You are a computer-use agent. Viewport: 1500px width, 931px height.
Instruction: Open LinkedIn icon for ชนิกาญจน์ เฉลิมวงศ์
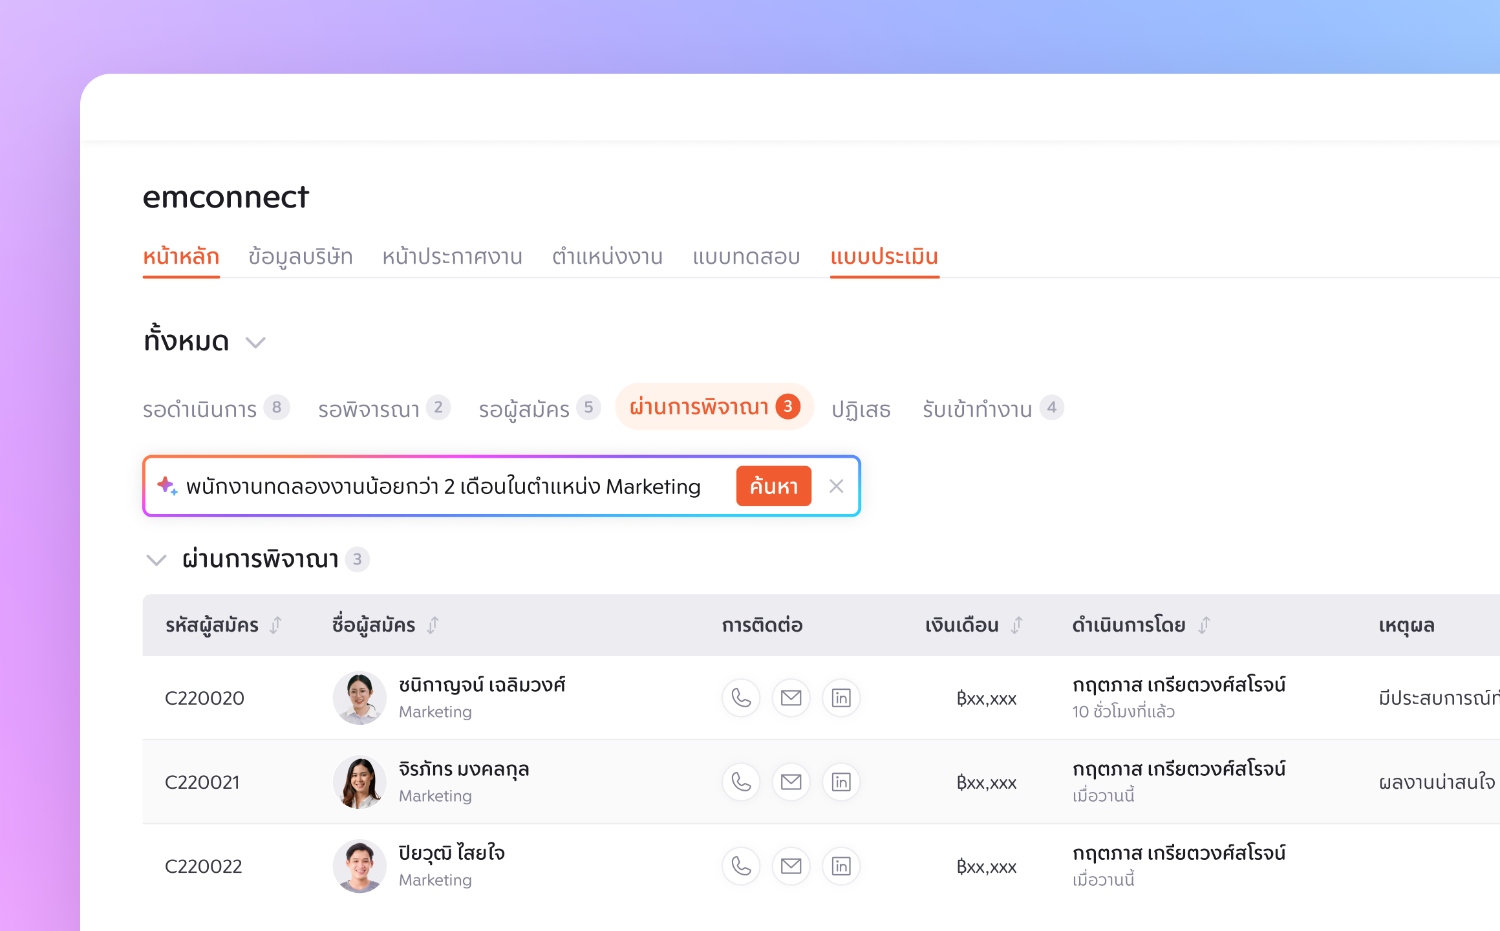841,698
